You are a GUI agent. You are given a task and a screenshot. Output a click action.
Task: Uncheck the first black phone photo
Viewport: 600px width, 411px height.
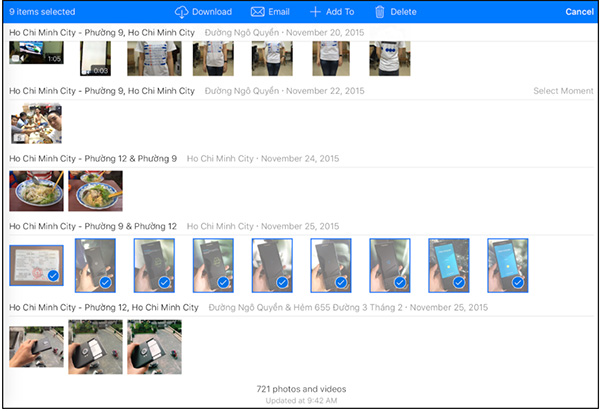pyautogui.click(x=105, y=282)
